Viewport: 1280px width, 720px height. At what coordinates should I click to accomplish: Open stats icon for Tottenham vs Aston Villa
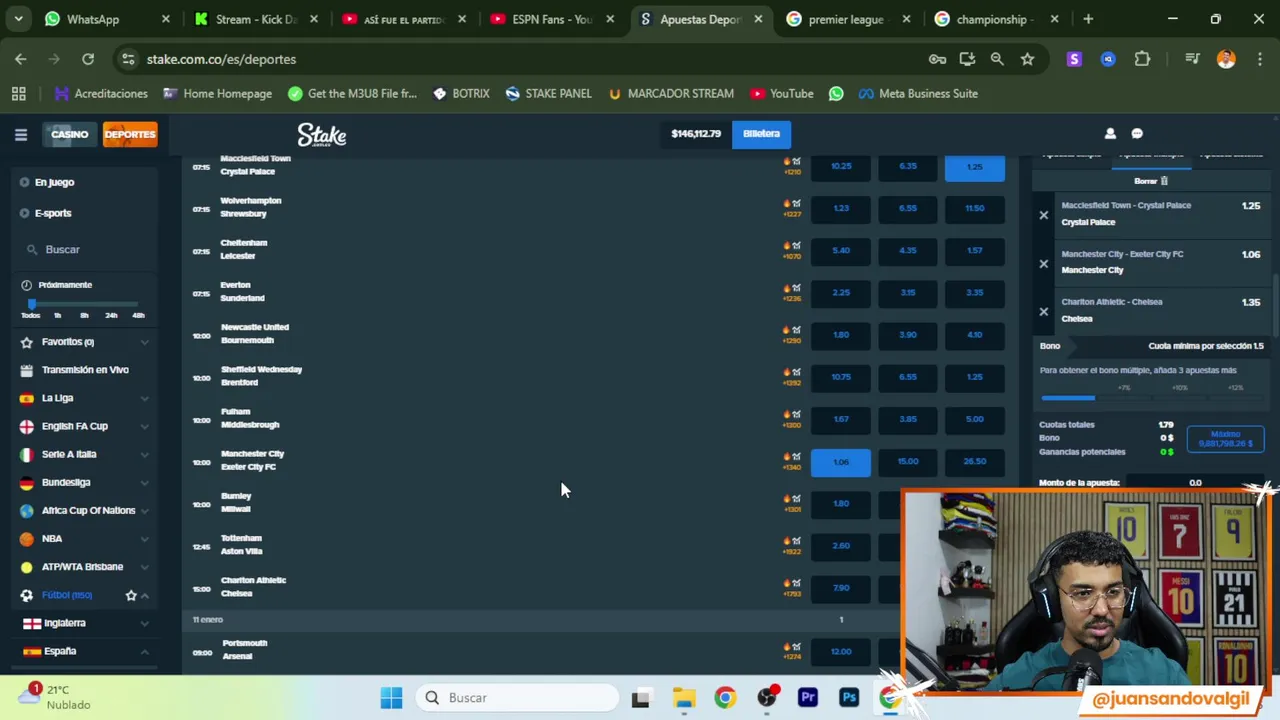tap(796, 540)
